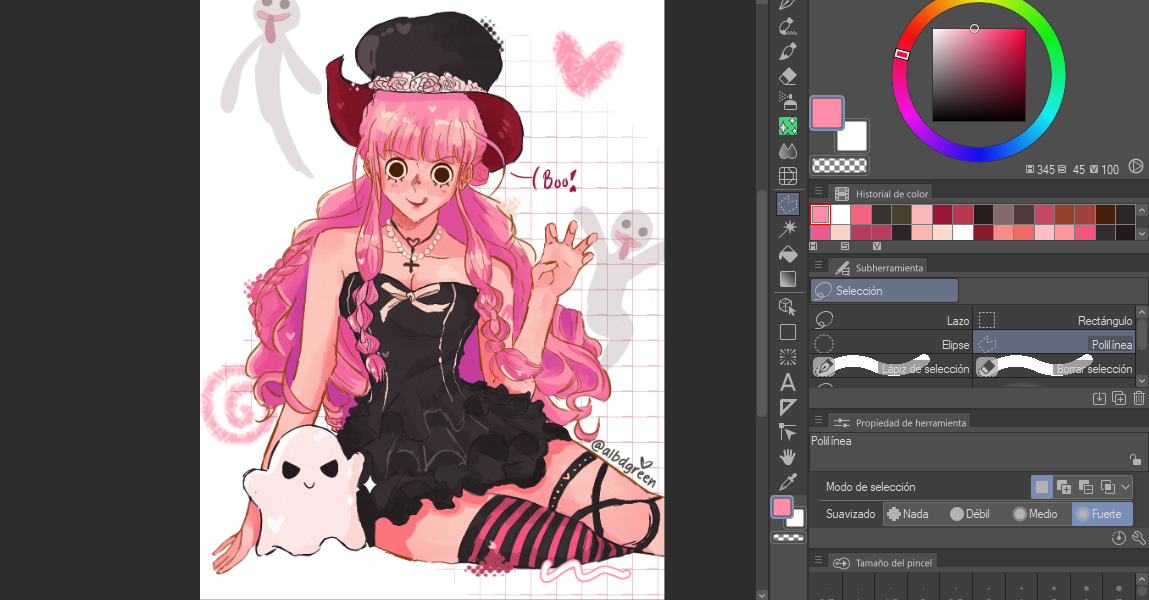Choose the Polilínea selection sub tool
Viewport: 1149px width, 600px height.
point(1054,344)
